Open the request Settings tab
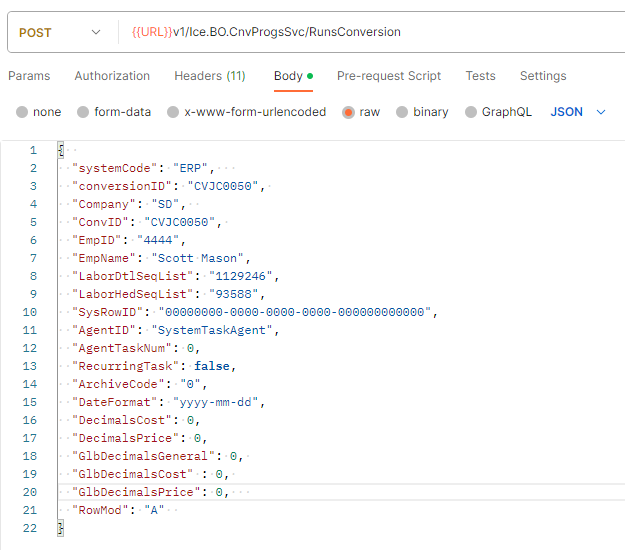Image resolution: width=625 pixels, height=550 pixels. pos(543,76)
